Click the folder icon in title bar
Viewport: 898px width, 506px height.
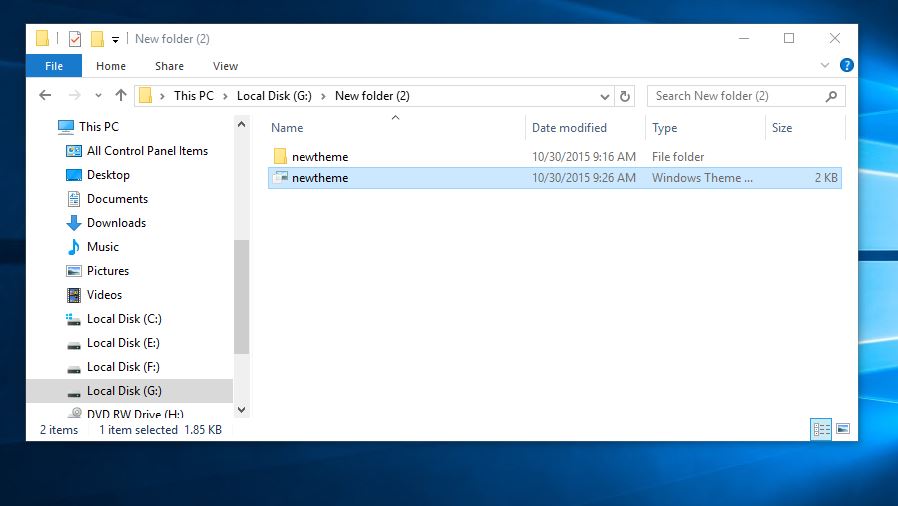[42, 38]
